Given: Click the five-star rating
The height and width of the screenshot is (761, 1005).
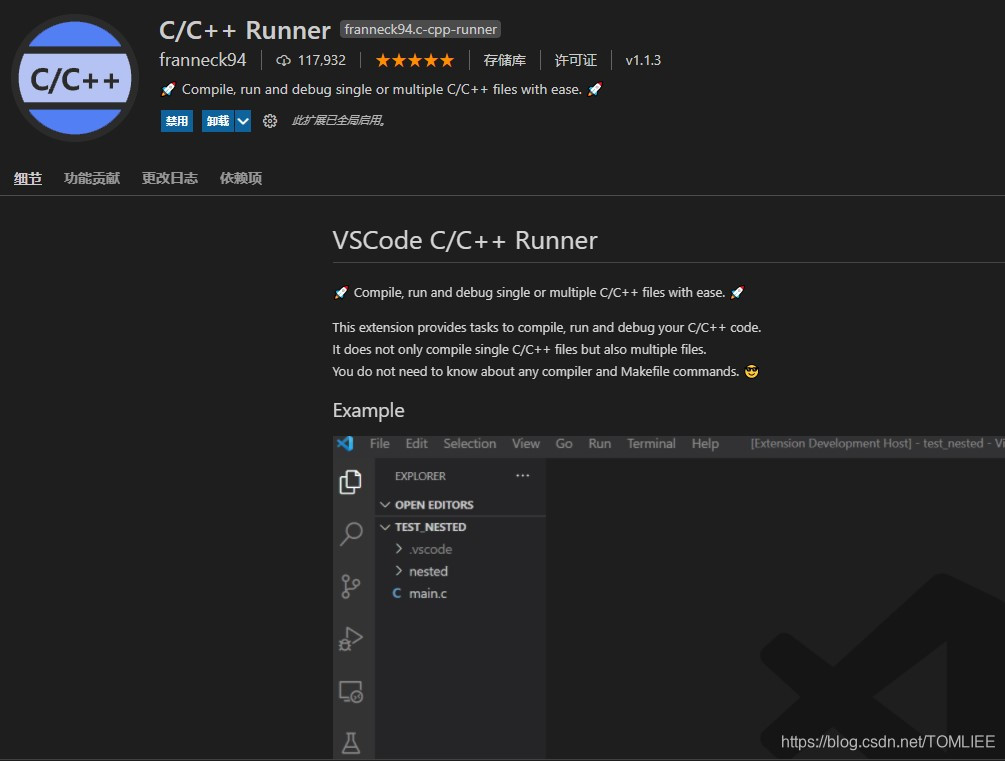Looking at the screenshot, I should (x=415, y=60).
